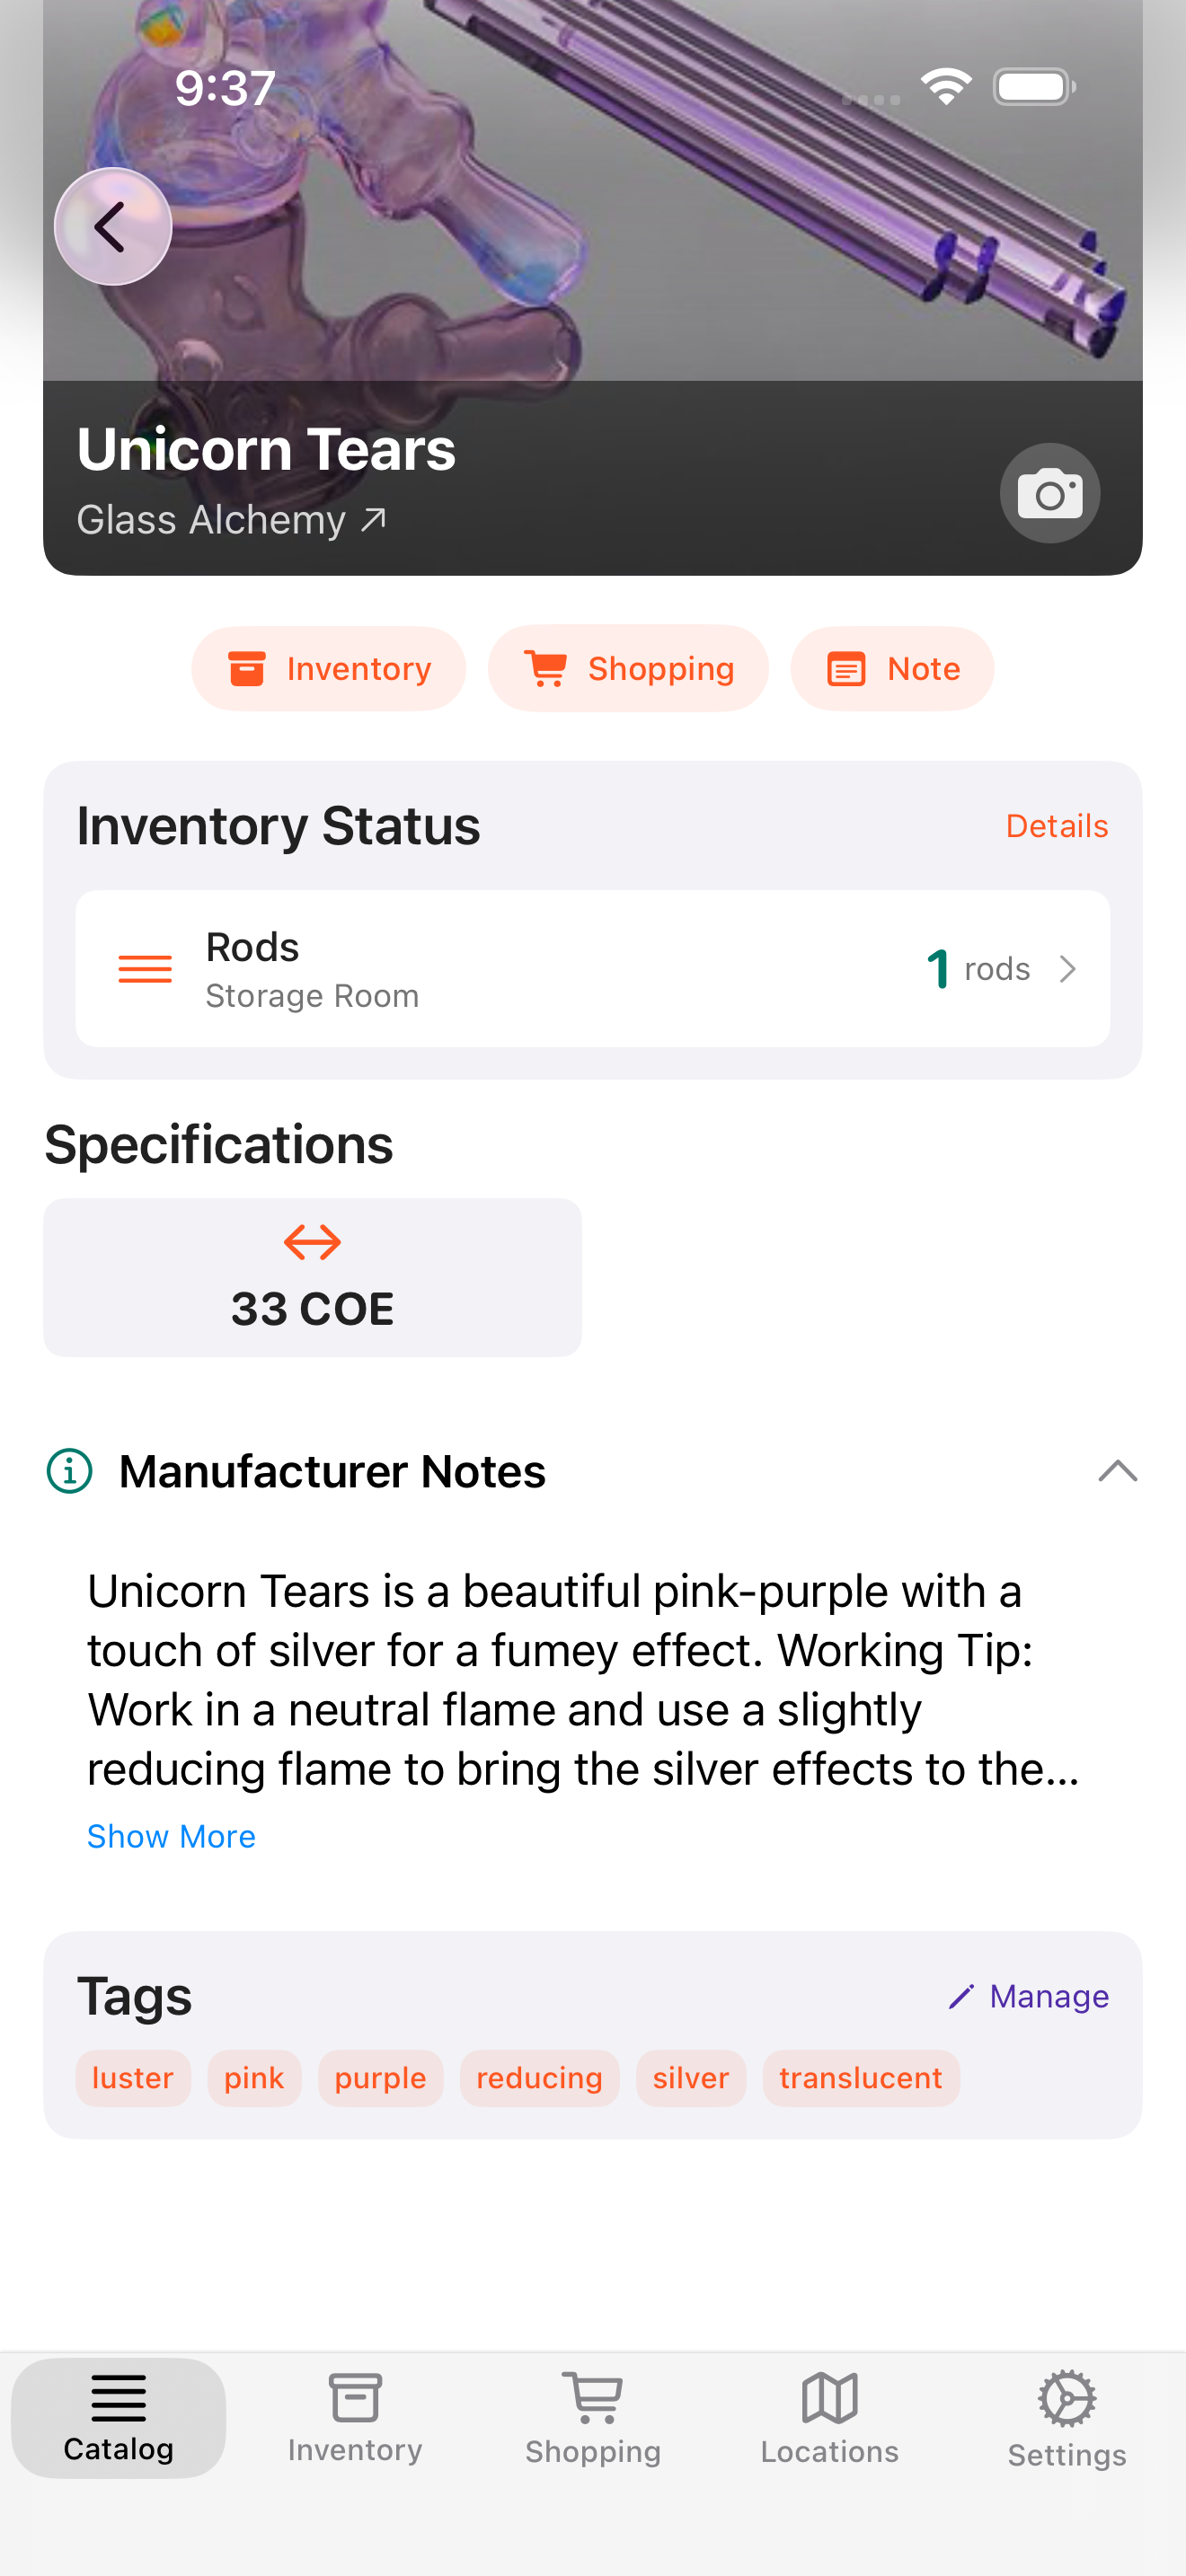The width and height of the screenshot is (1186, 2576).
Task: Show more manufacturer notes text
Action: click(x=171, y=1836)
